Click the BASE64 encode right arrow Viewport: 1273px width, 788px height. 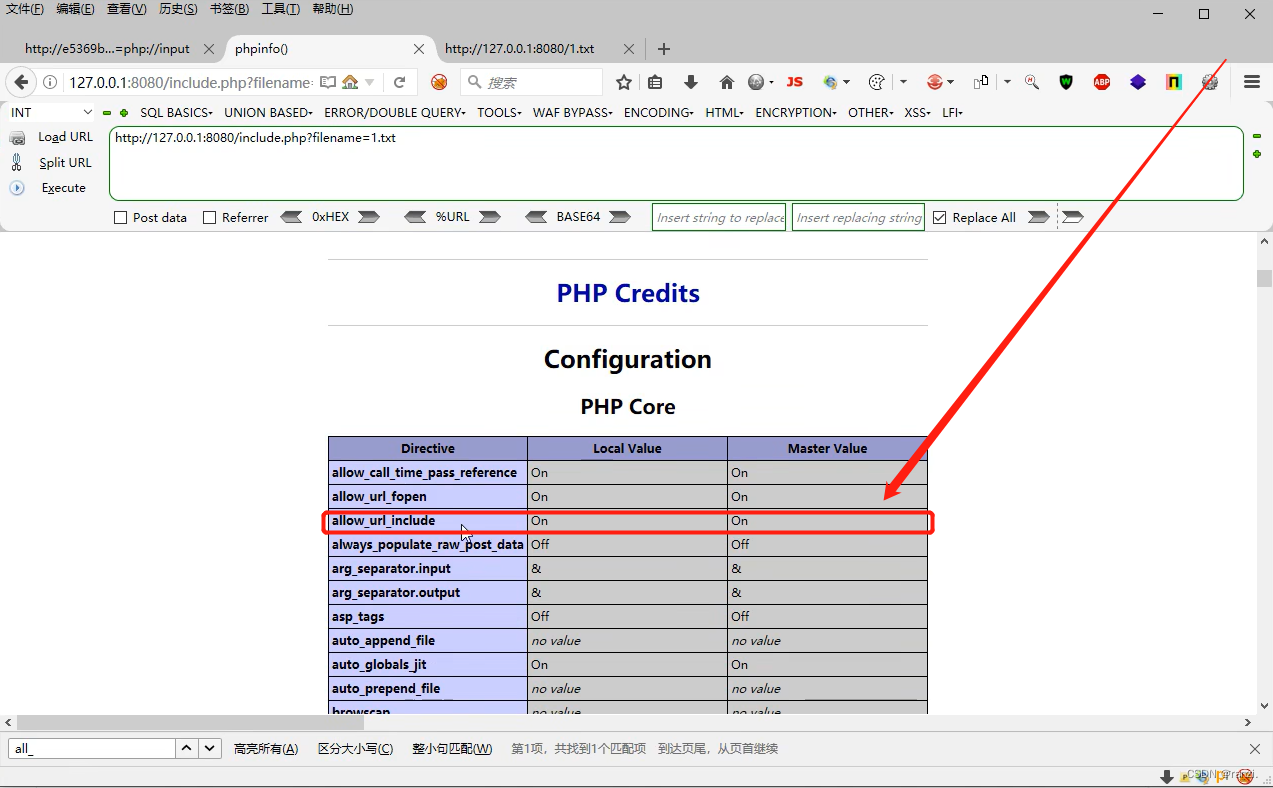620,217
